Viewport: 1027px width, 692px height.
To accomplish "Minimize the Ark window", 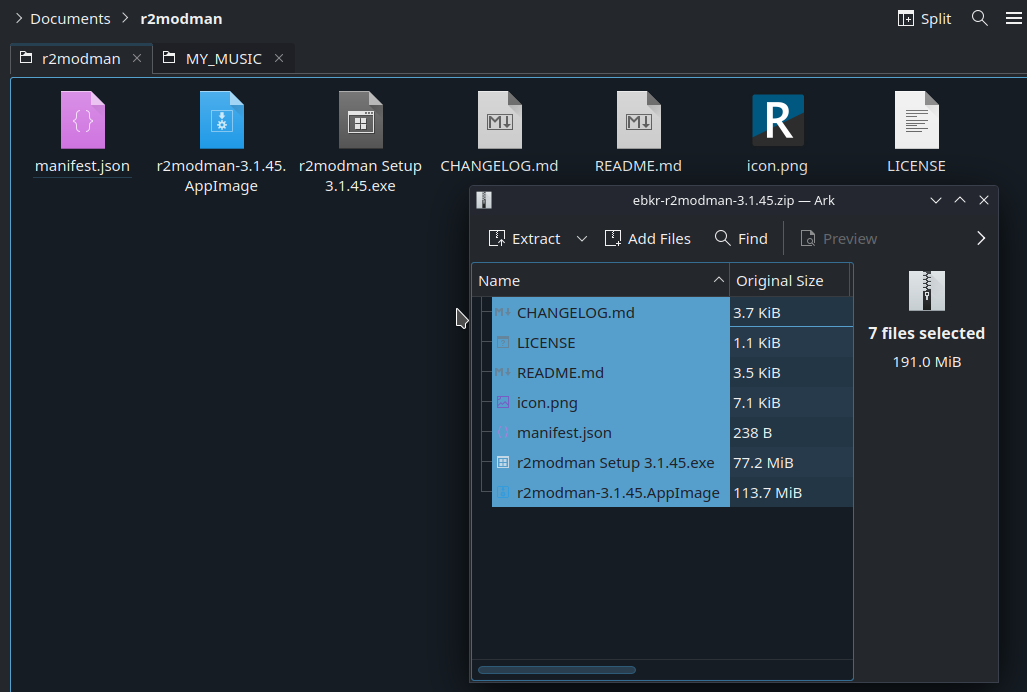I will (936, 200).
